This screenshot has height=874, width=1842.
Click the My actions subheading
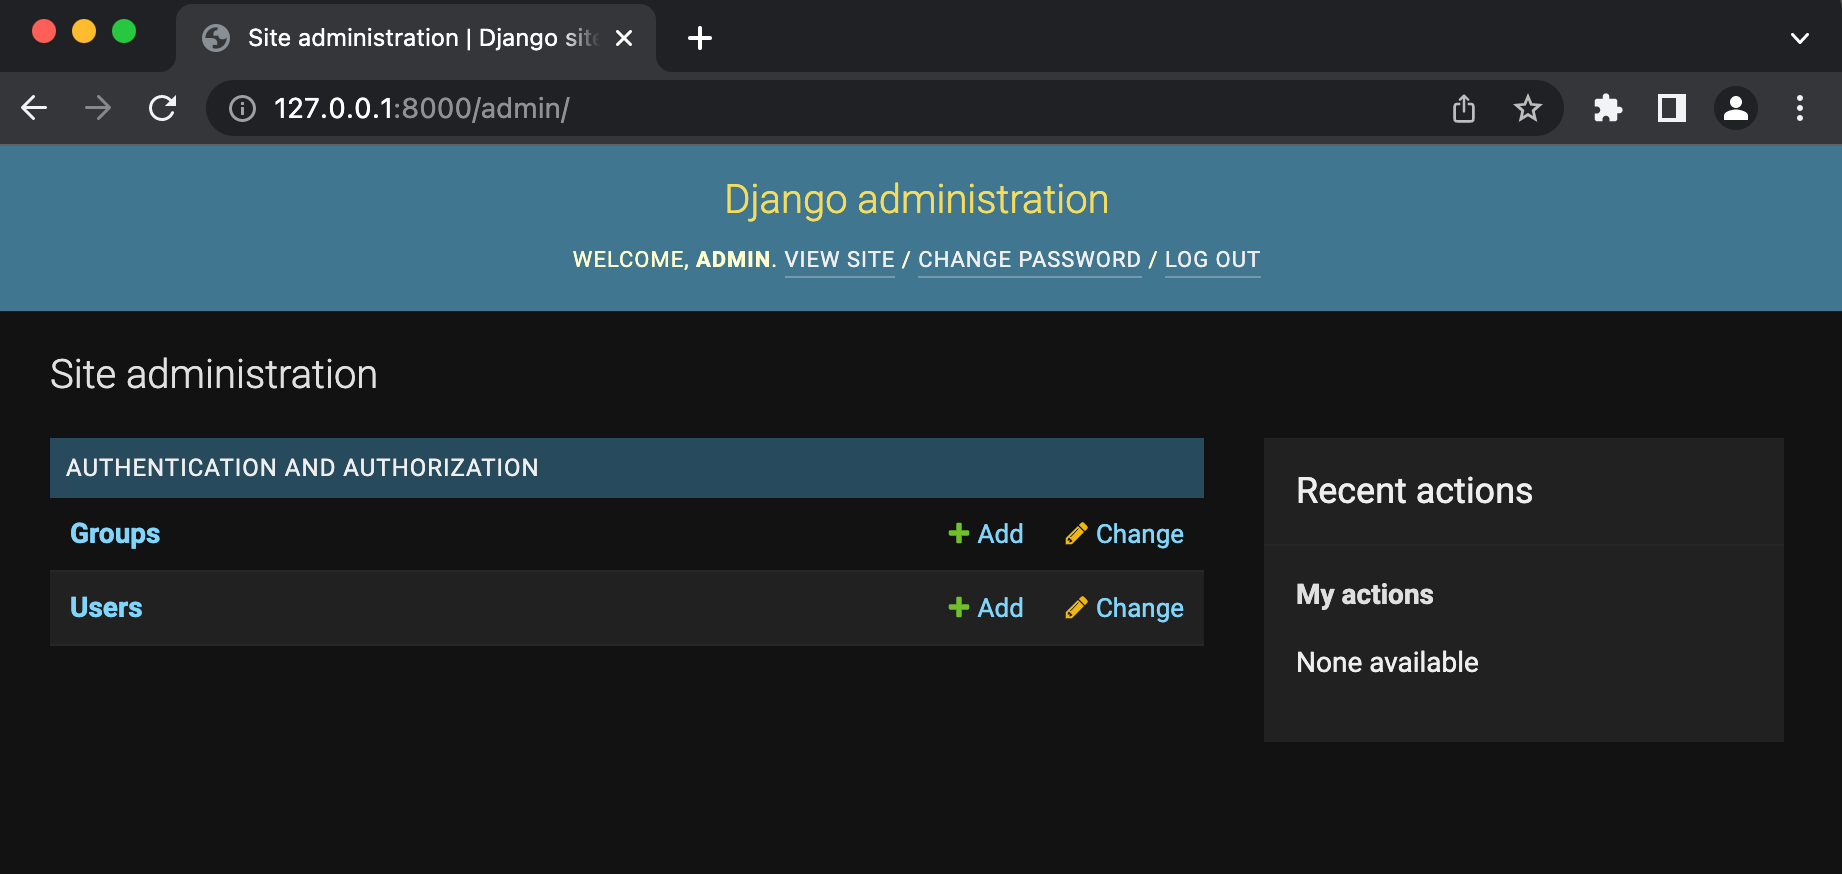click(1365, 595)
